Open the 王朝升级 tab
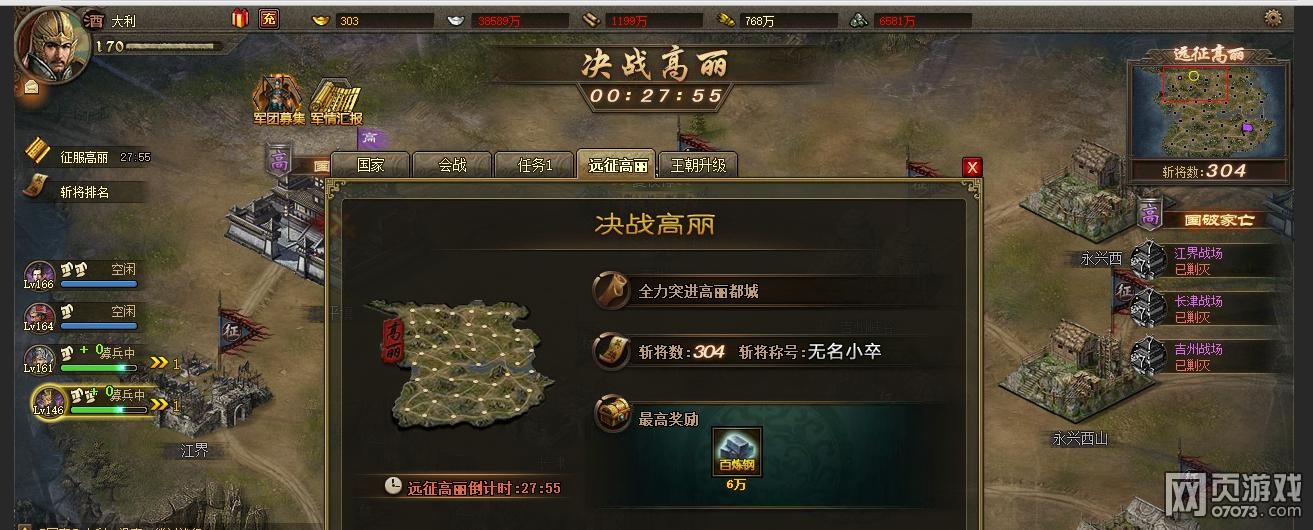Screen dimensions: 1313x530 (698, 165)
